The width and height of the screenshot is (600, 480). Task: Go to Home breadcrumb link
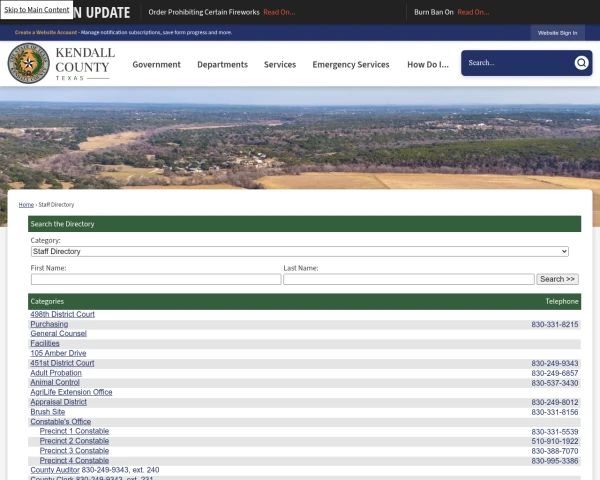pos(26,204)
